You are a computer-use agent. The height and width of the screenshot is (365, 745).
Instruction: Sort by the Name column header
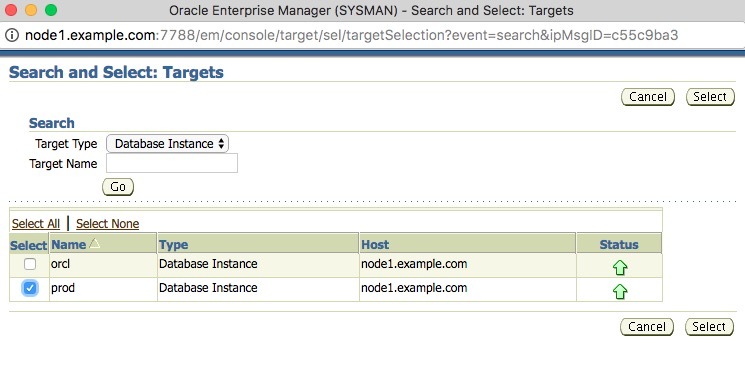68,245
